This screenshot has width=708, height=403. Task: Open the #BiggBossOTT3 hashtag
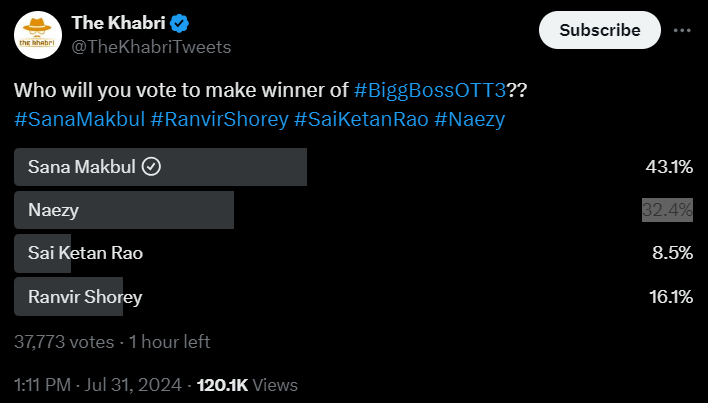click(x=430, y=90)
